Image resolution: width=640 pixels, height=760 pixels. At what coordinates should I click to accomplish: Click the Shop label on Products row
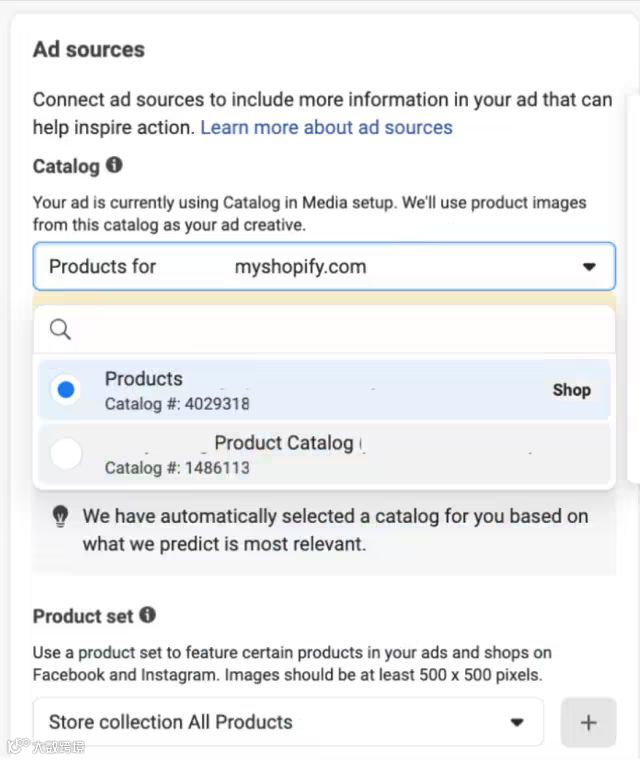571,390
